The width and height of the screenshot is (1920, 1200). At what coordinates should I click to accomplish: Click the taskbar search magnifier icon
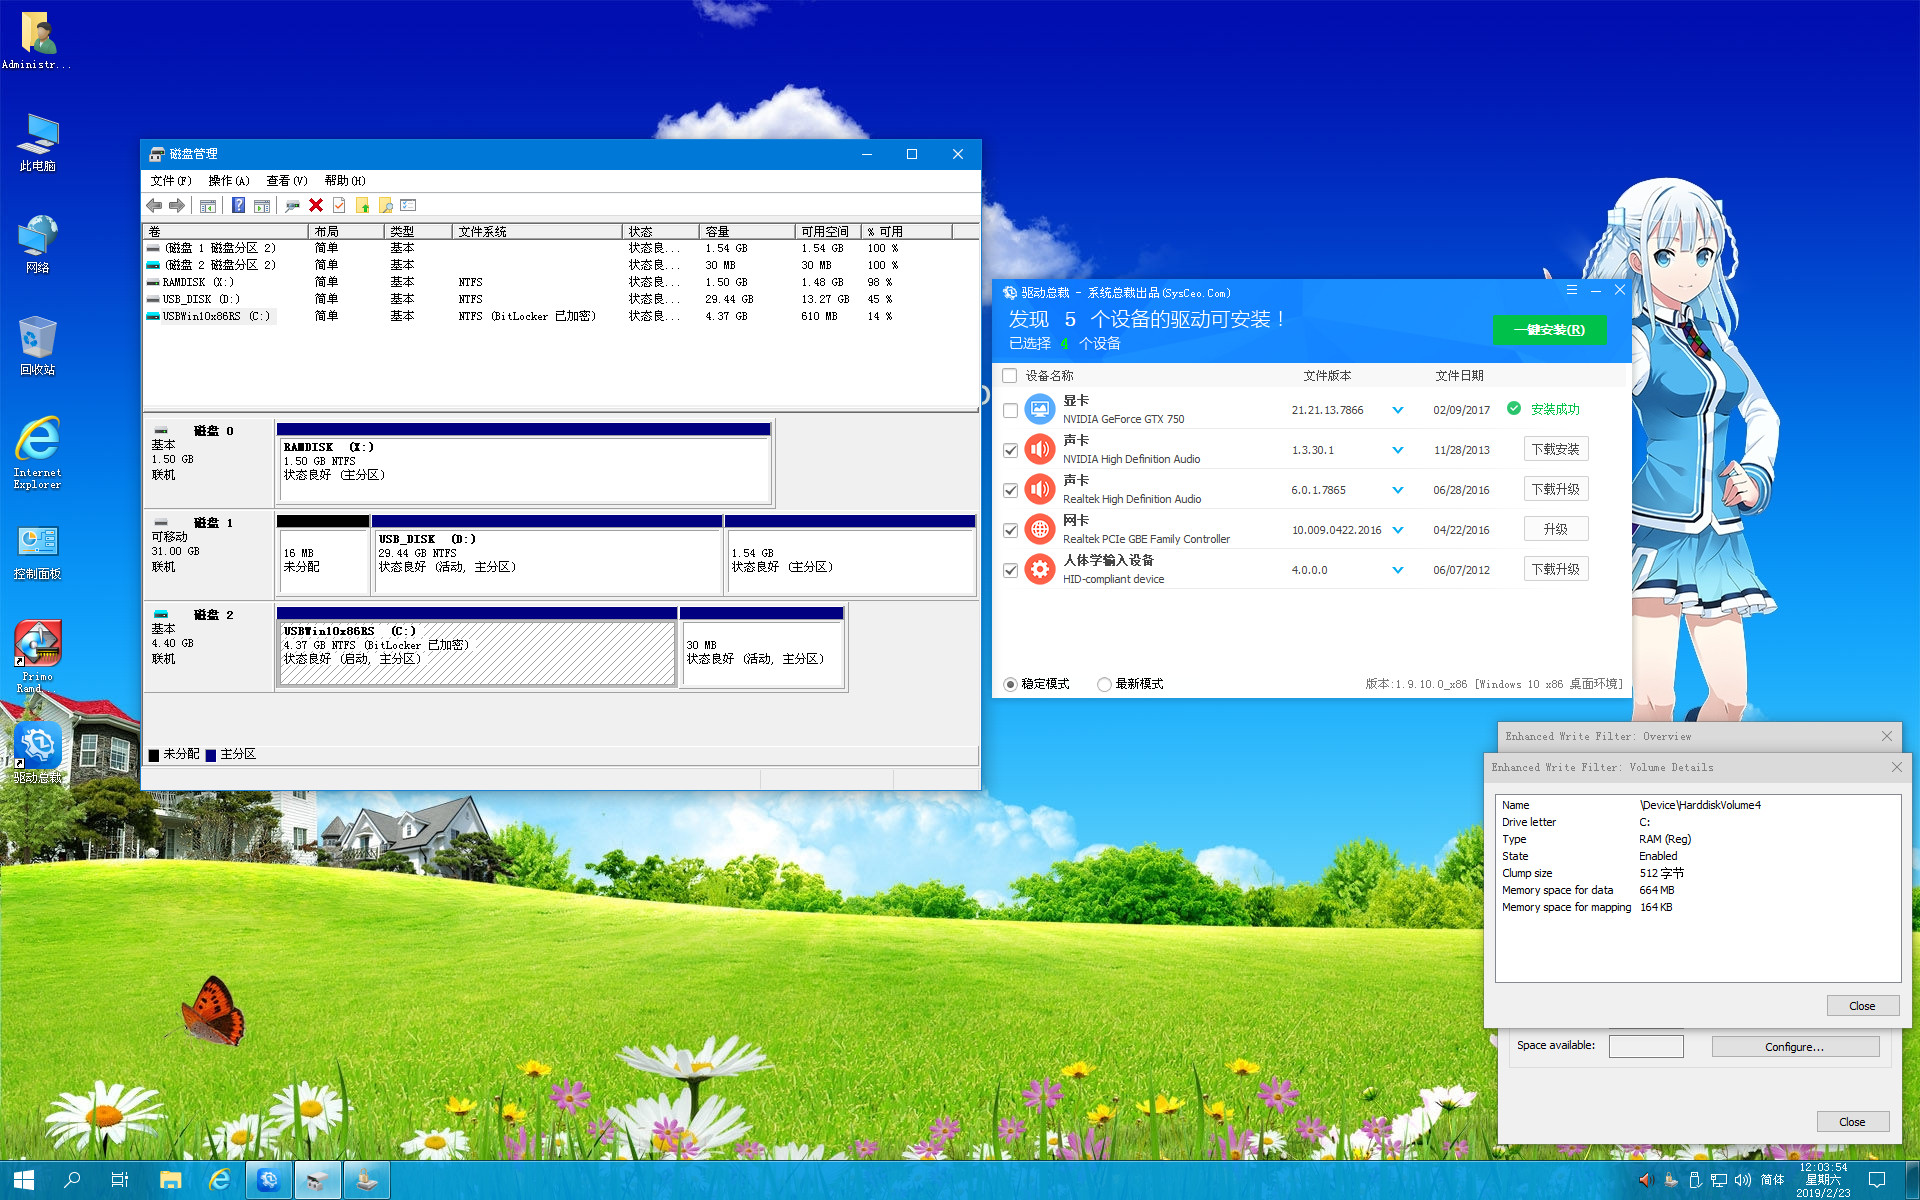(x=72, y=1180)
